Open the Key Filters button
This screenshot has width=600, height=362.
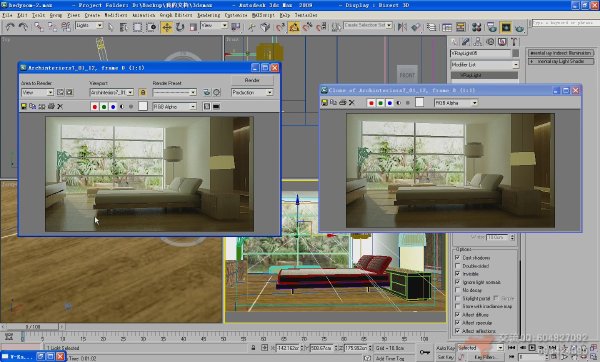tap(484, 357)
